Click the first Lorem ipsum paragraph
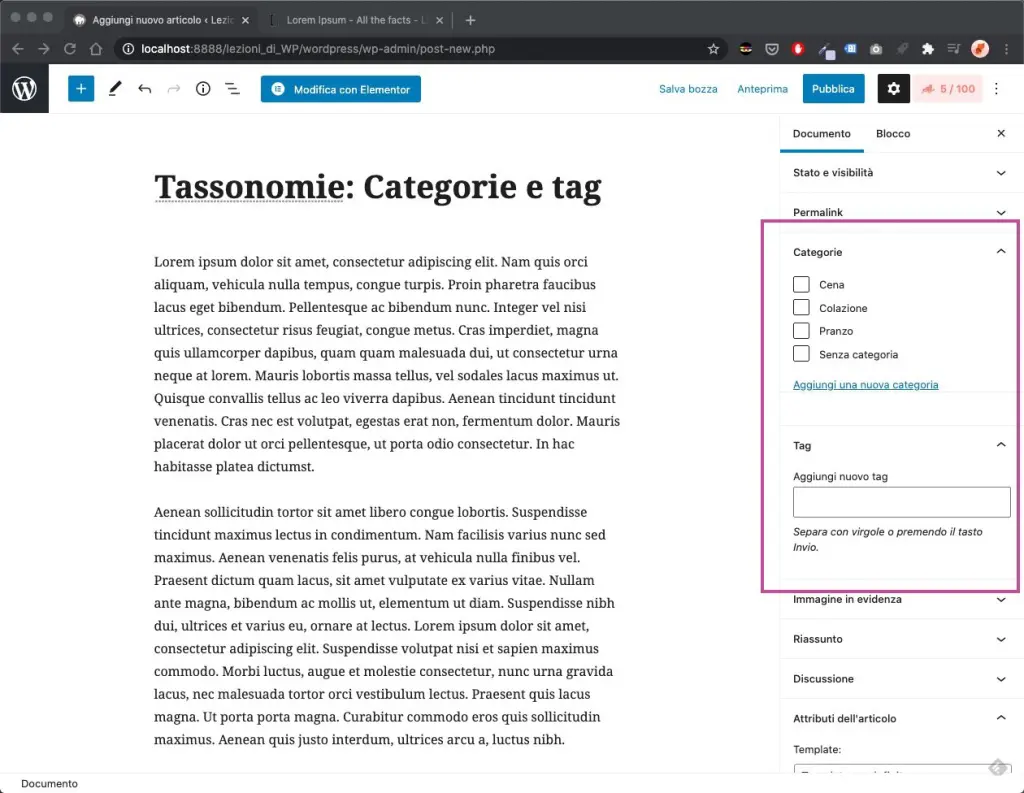 point(387,364)
